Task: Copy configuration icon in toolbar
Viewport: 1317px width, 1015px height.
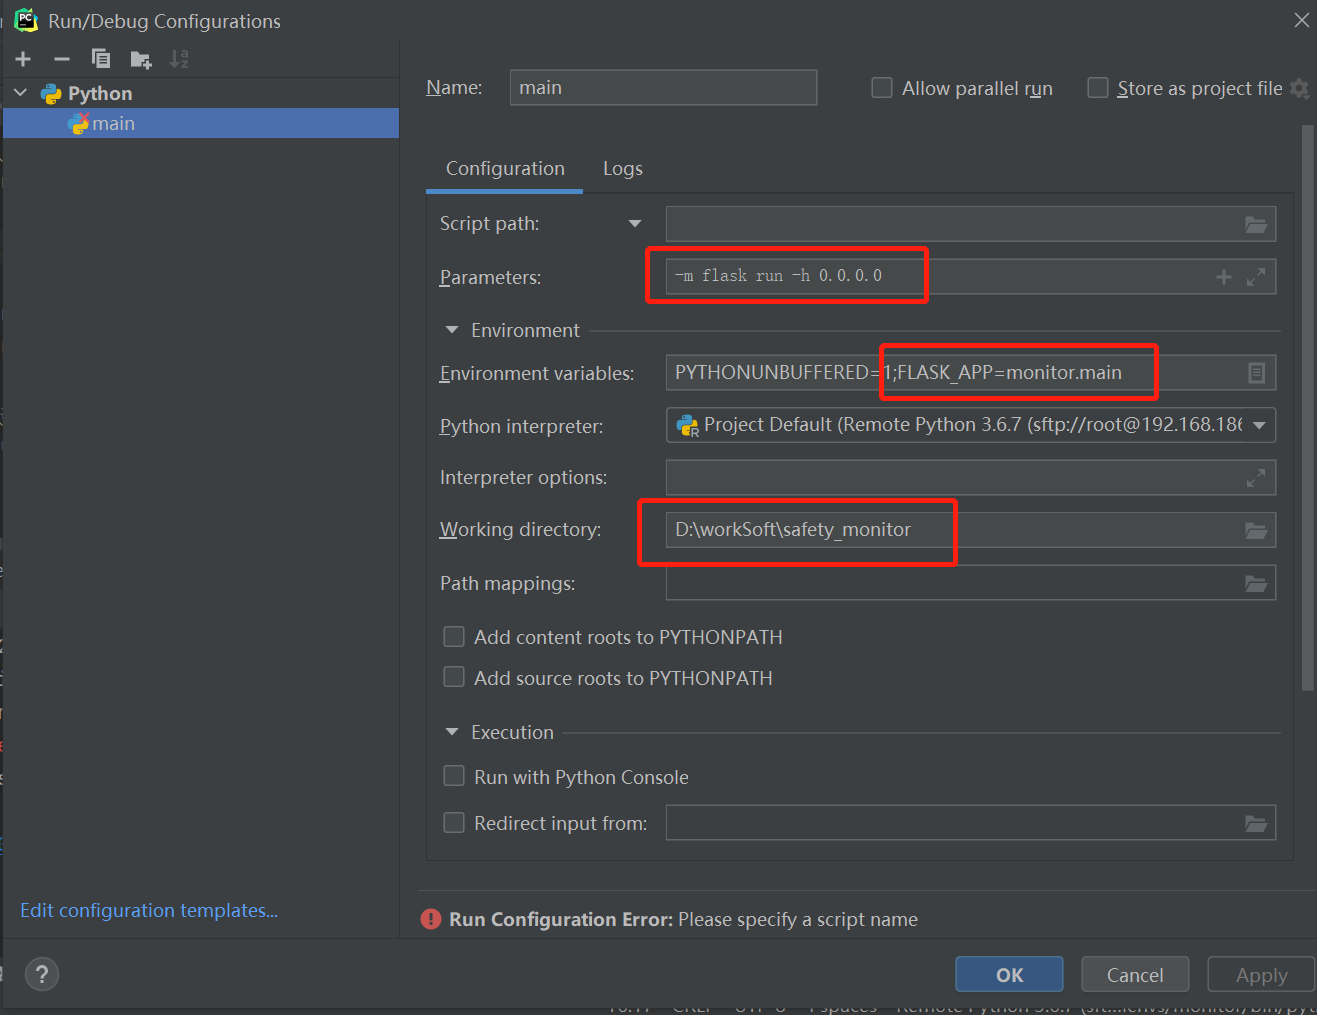Action: (101, 59)
